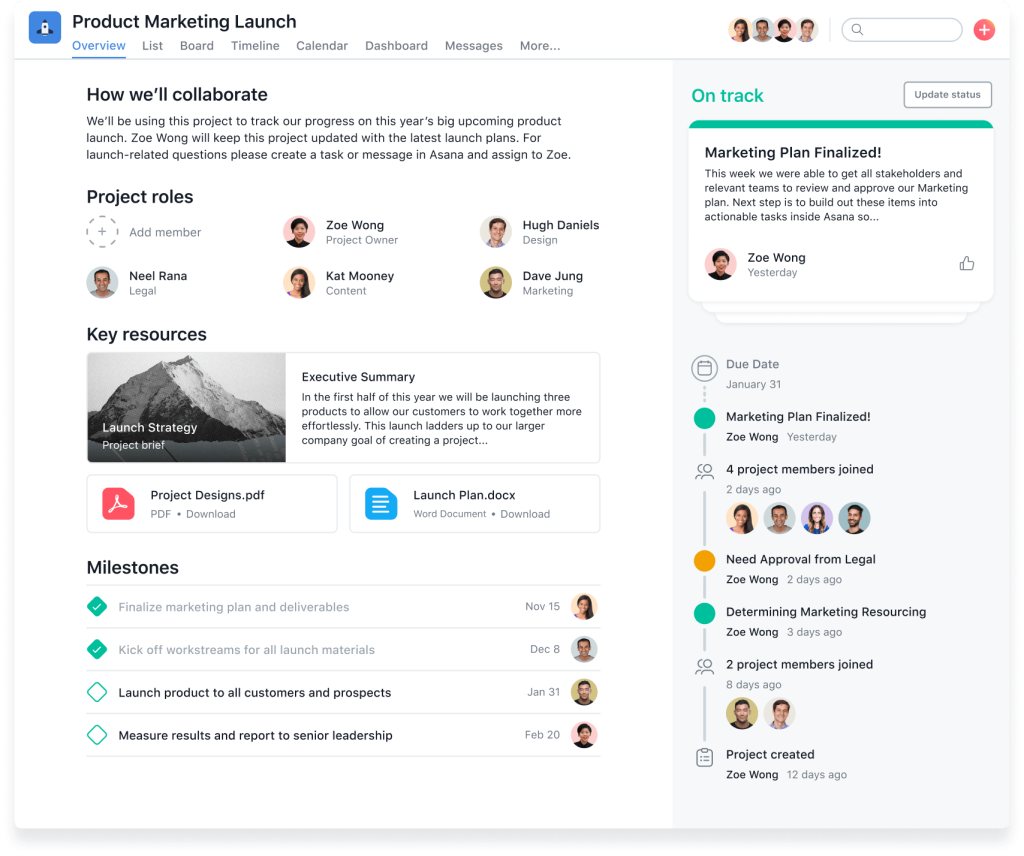Image resolution: width=1024 pixels, height=856 pixels.
Task: Open the Launch Strategy project brief thumbnail
Action: pyautogui.click(x=186, y=408)
